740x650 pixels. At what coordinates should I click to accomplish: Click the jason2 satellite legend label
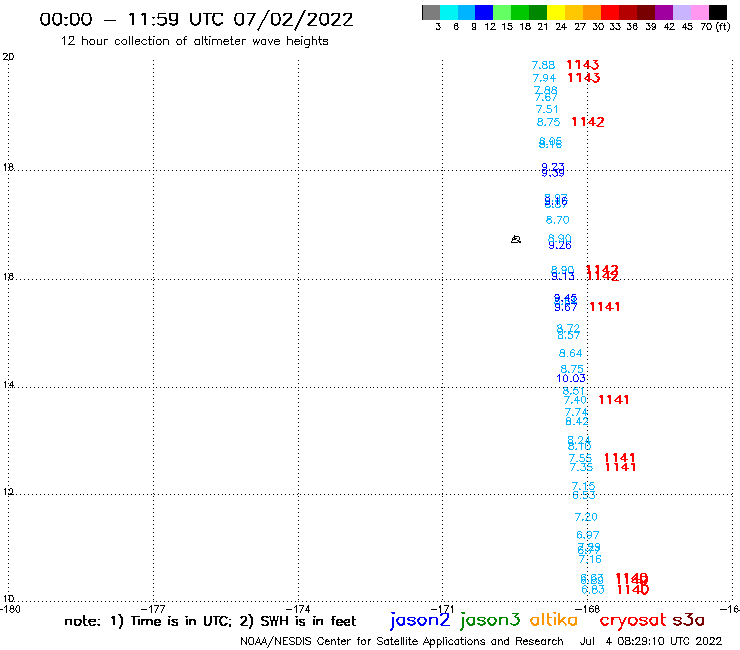(420, 620)
